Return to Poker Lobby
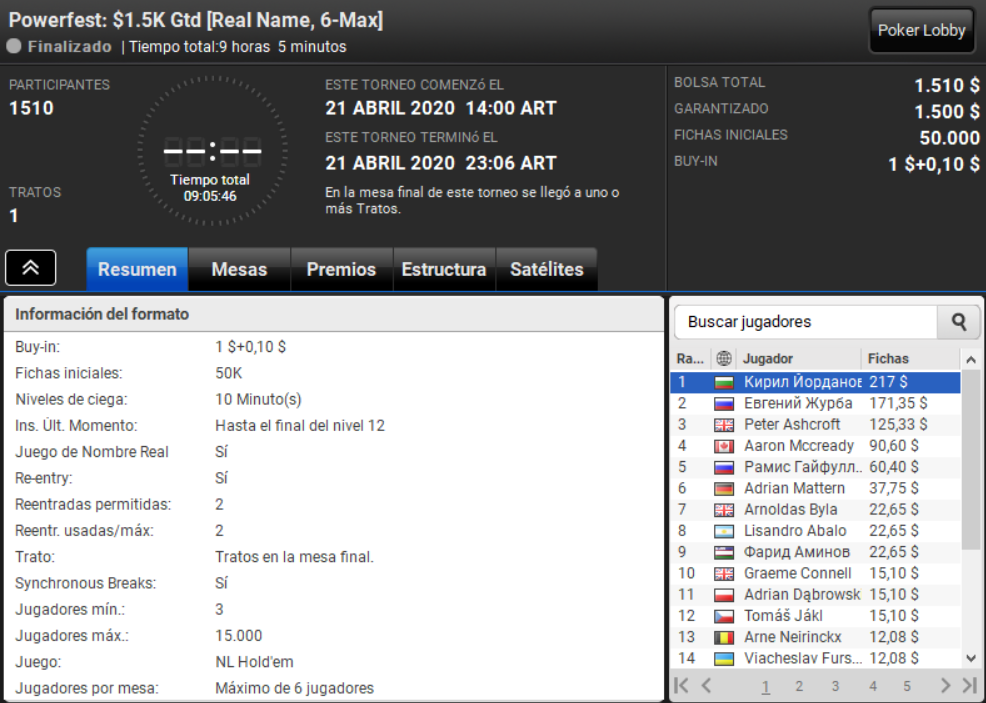 click(921, 30)
